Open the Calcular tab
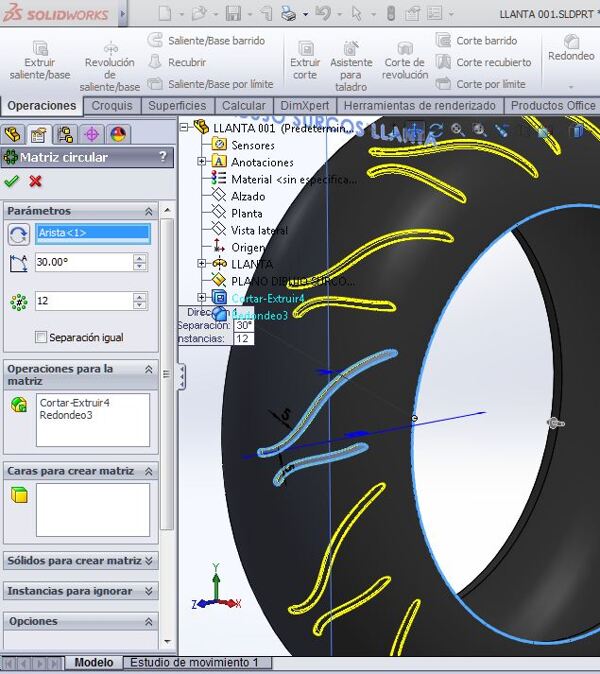Image resolution: width=600 pixels, height=674 pixels. pyautogui.click(x=244, y=106)
